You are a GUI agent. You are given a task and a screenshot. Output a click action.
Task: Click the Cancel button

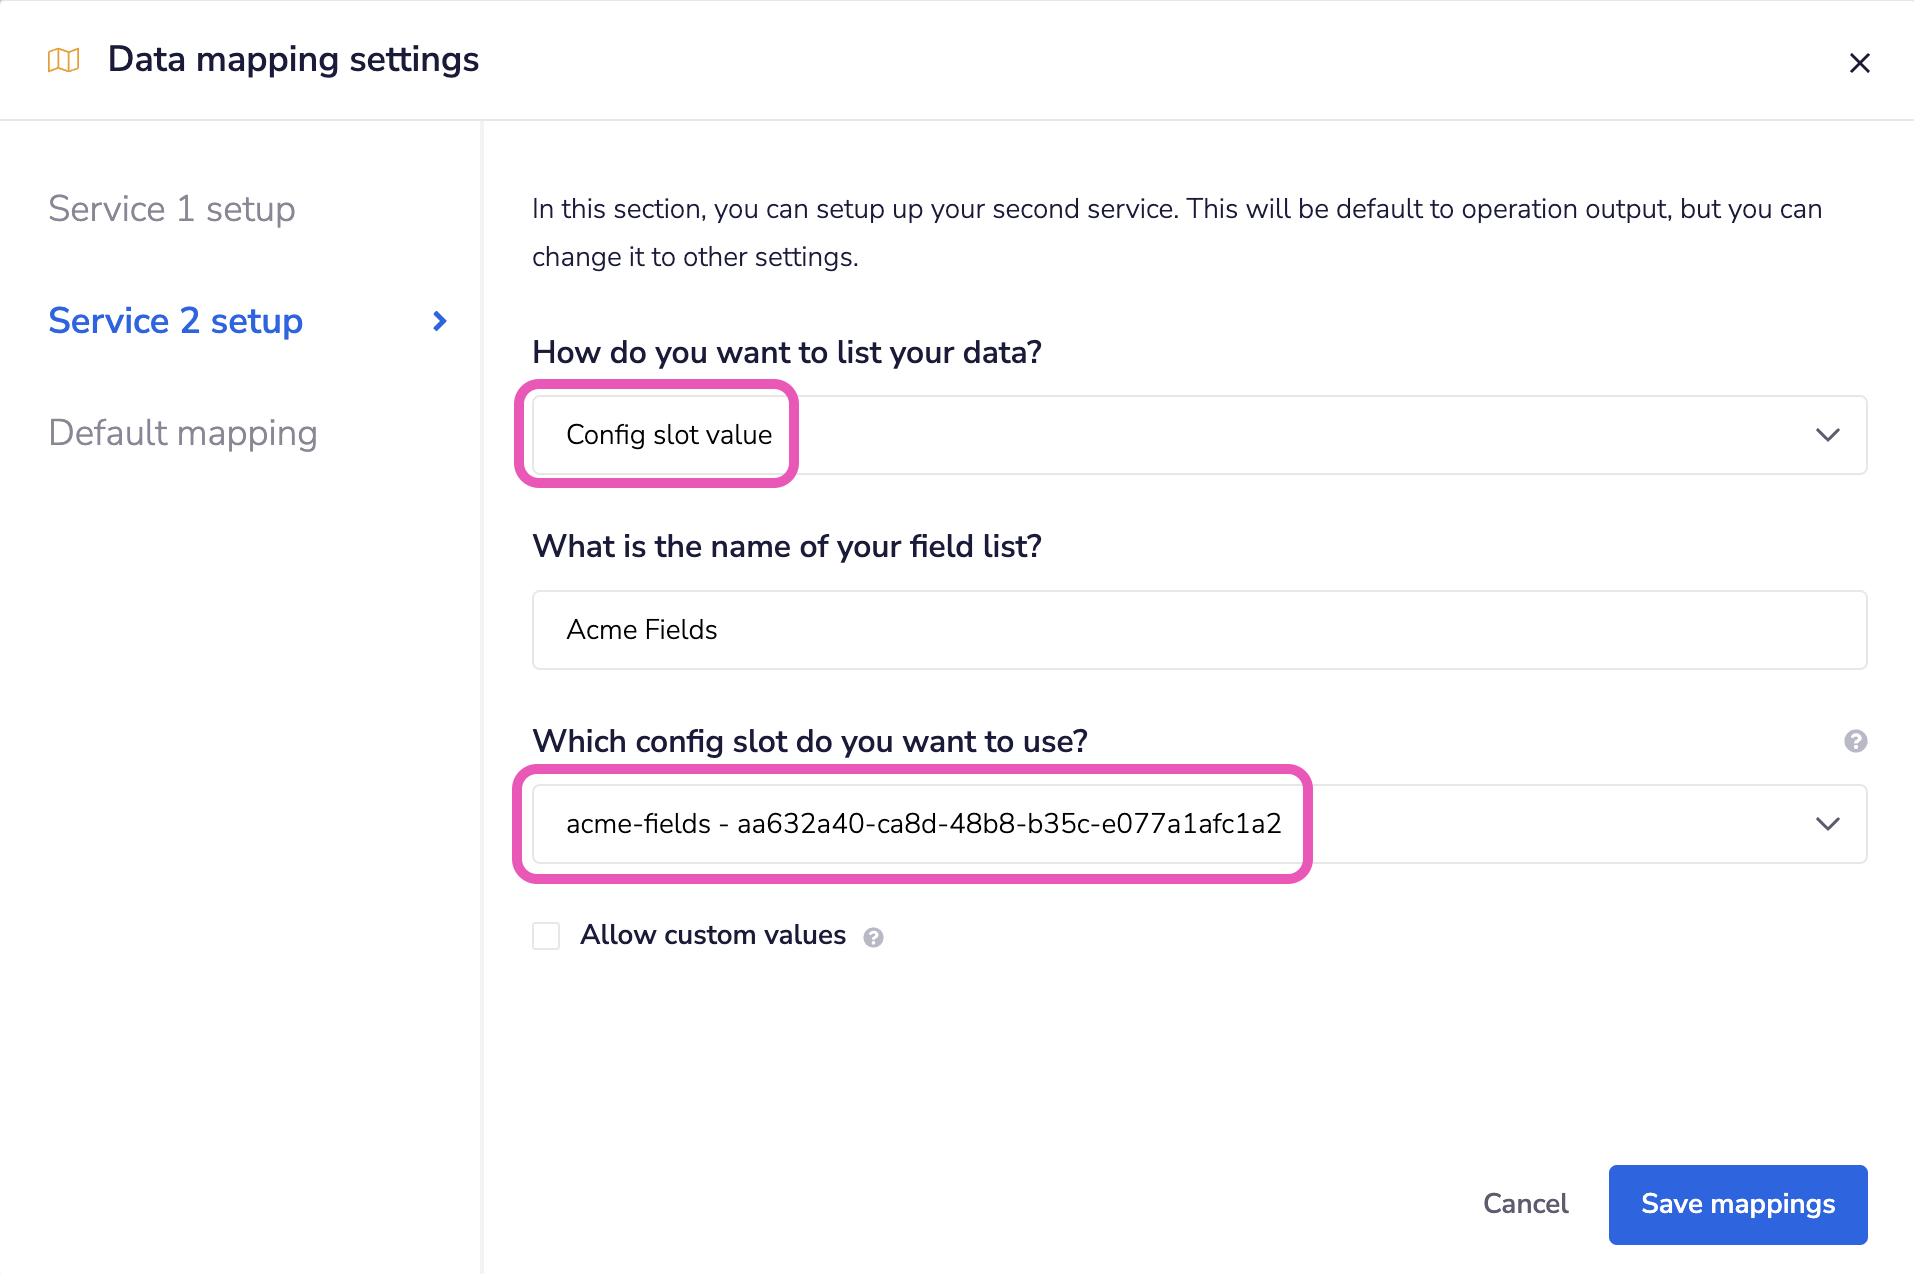(1525, 1204)
